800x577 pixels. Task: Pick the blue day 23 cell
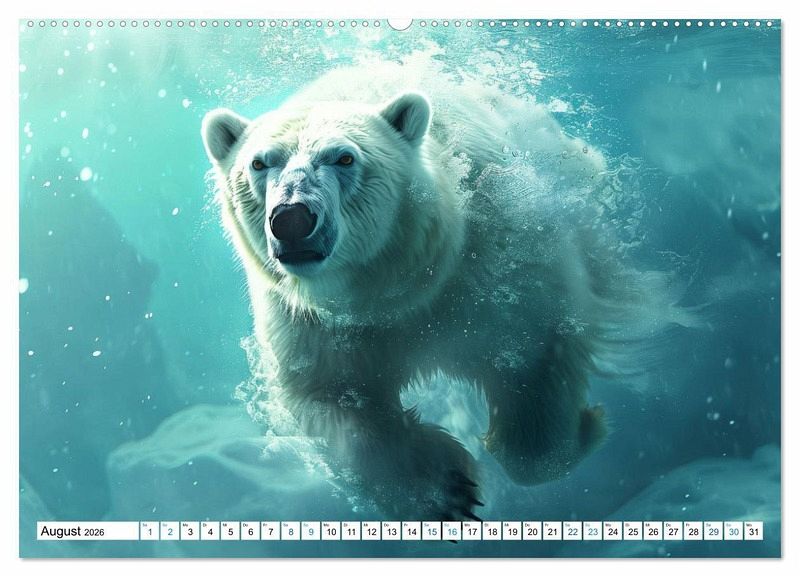coord(593,531)
